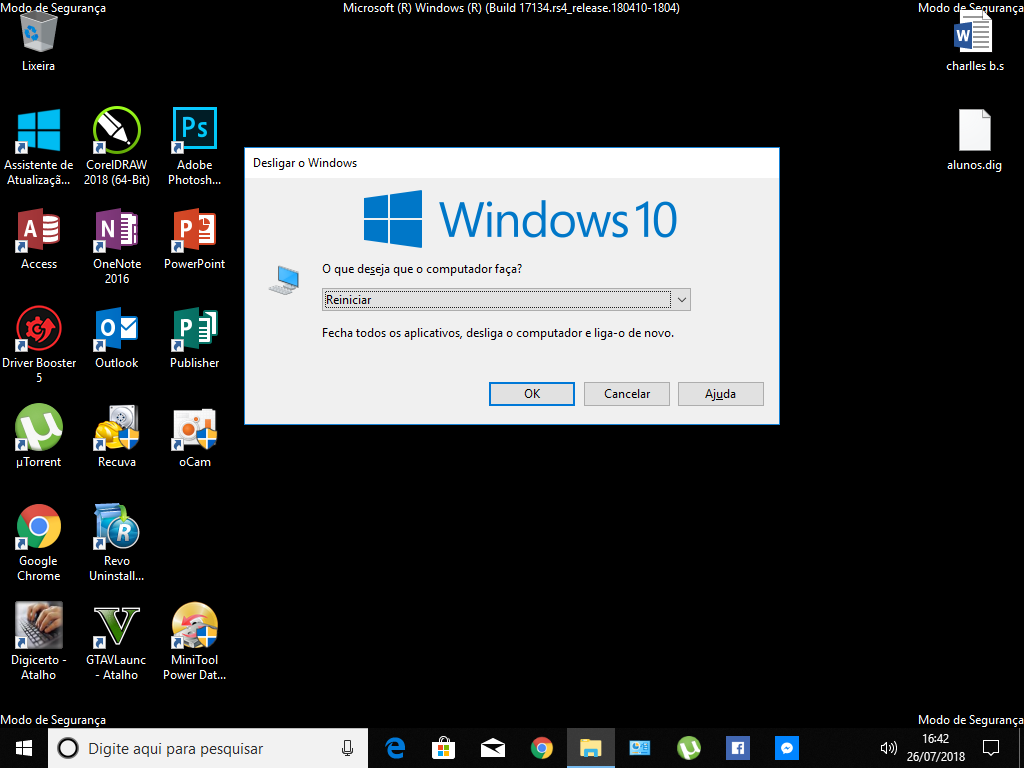Image resolution: width=1024 pixels, height=768 pixels.
Task: Select the CorelDRAW 2018 shortcut
Action: point(117,147)
